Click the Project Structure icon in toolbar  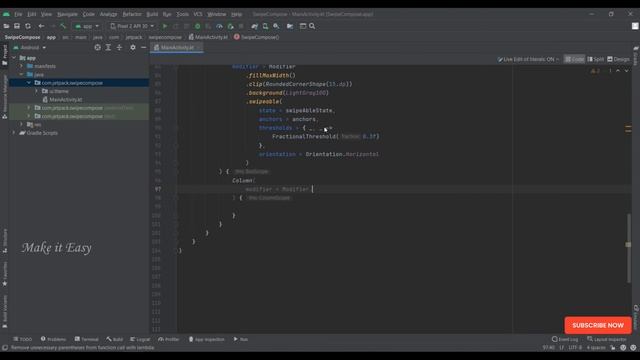(x=290, y=26)
